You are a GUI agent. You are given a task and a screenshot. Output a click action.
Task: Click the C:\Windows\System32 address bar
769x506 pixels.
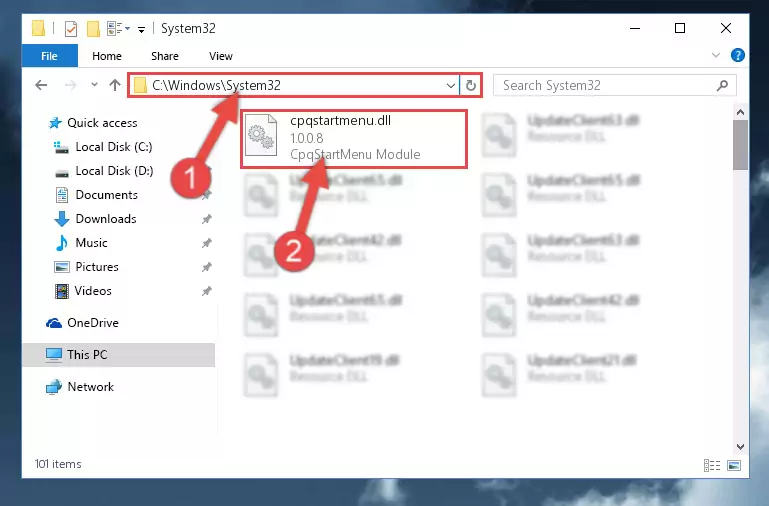coord(294,85)
